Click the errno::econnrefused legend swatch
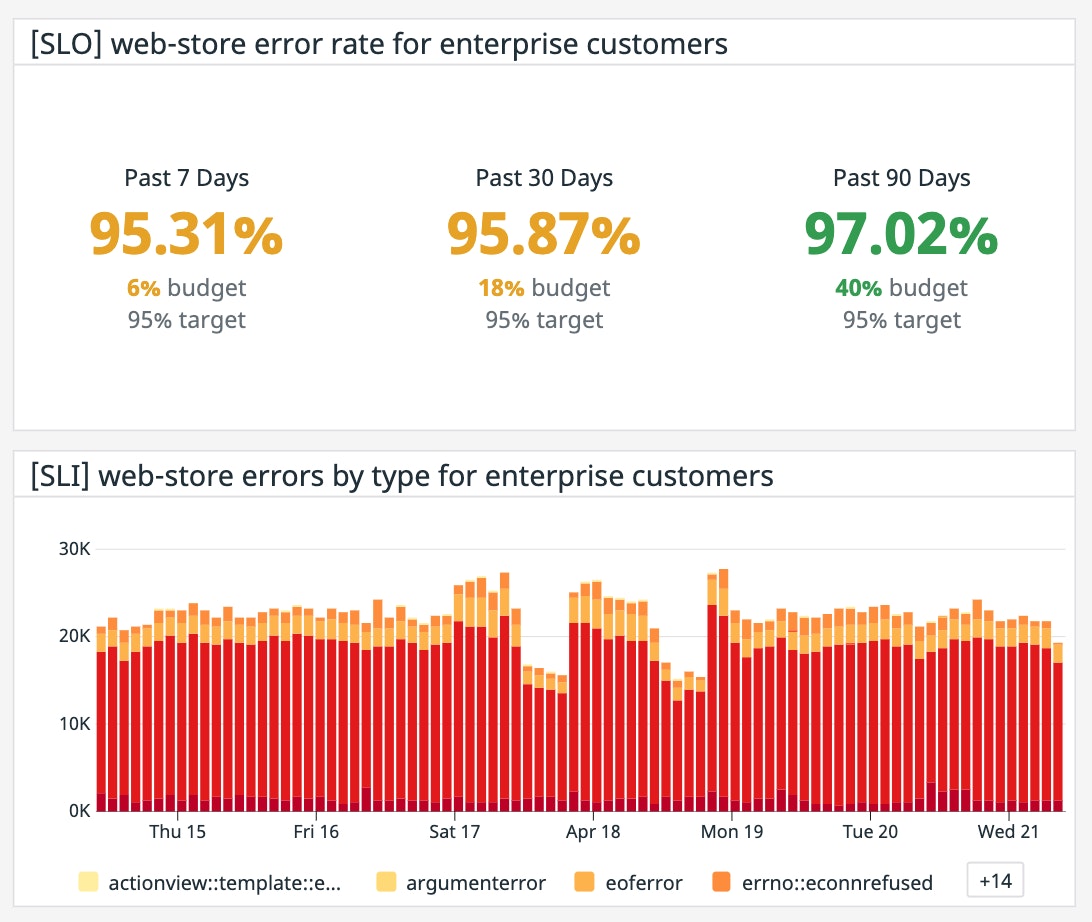Screen dimensions: 1092x922 (722, 882)
